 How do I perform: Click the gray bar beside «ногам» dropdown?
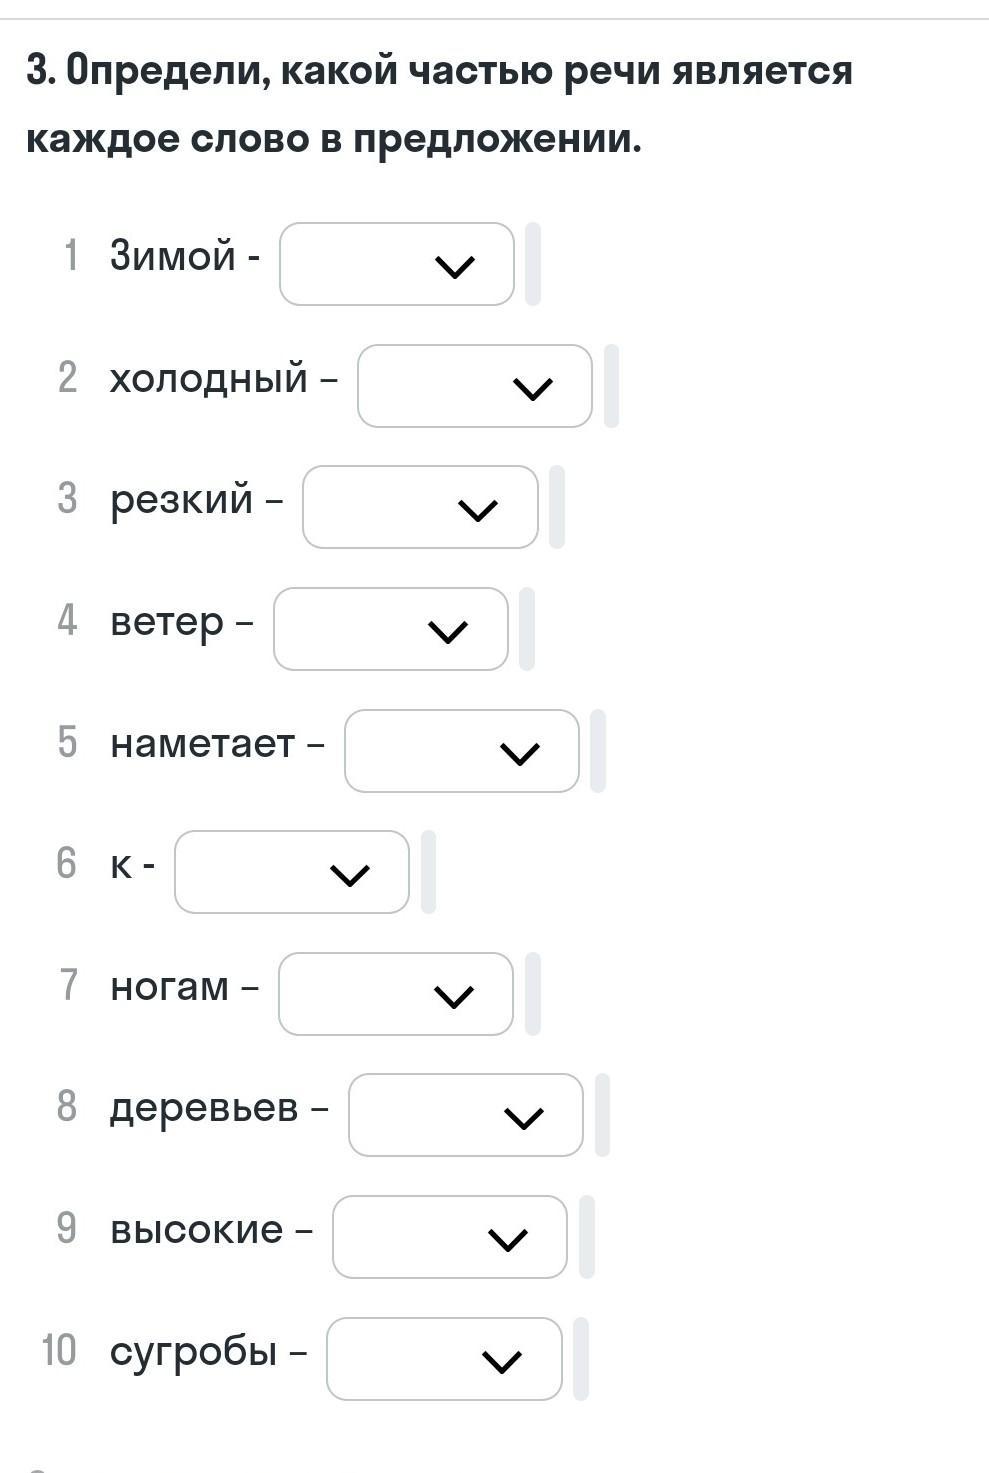point(533,994)
